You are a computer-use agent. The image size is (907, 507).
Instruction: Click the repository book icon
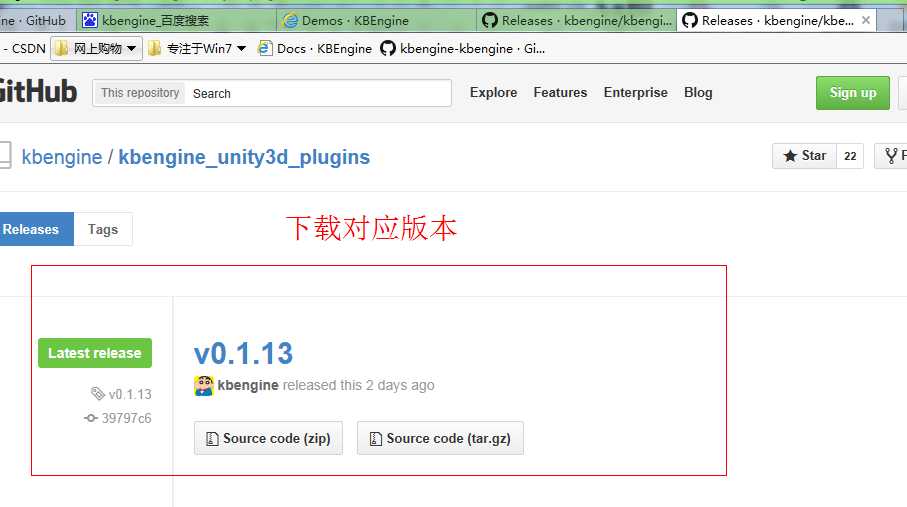point(5,155)
